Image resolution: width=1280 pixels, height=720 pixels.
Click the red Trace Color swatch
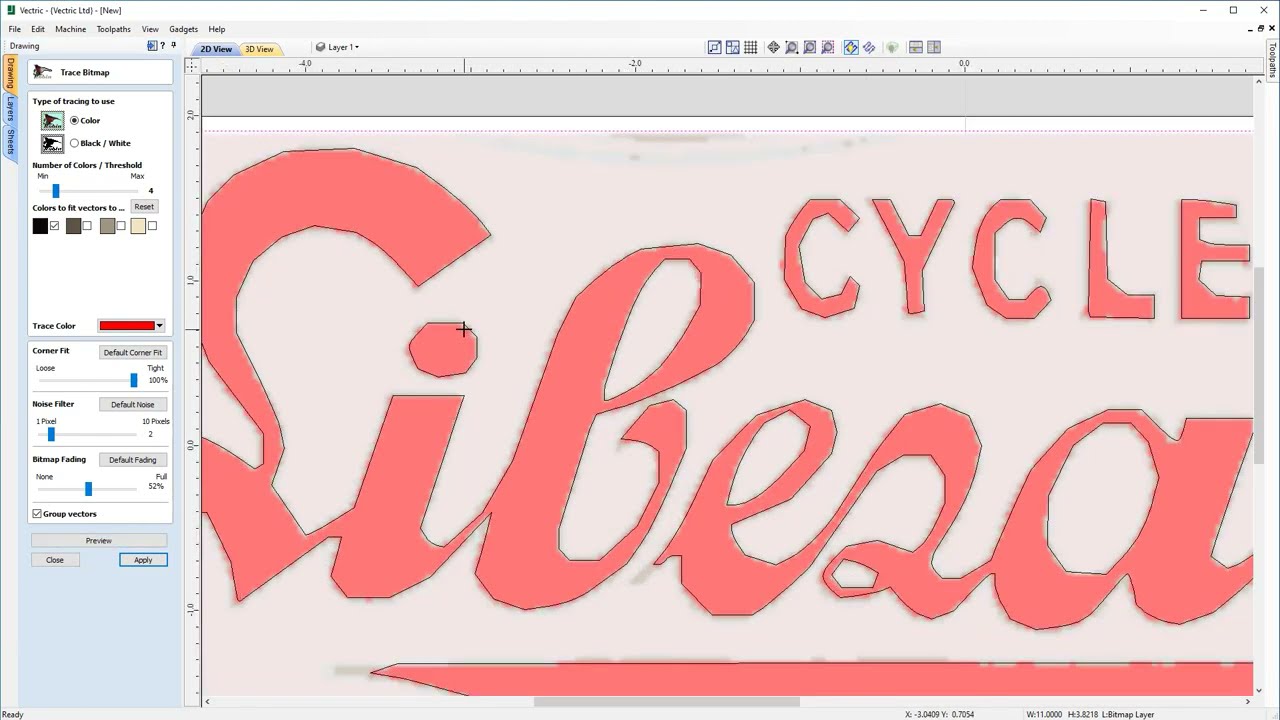coord(127,326)
